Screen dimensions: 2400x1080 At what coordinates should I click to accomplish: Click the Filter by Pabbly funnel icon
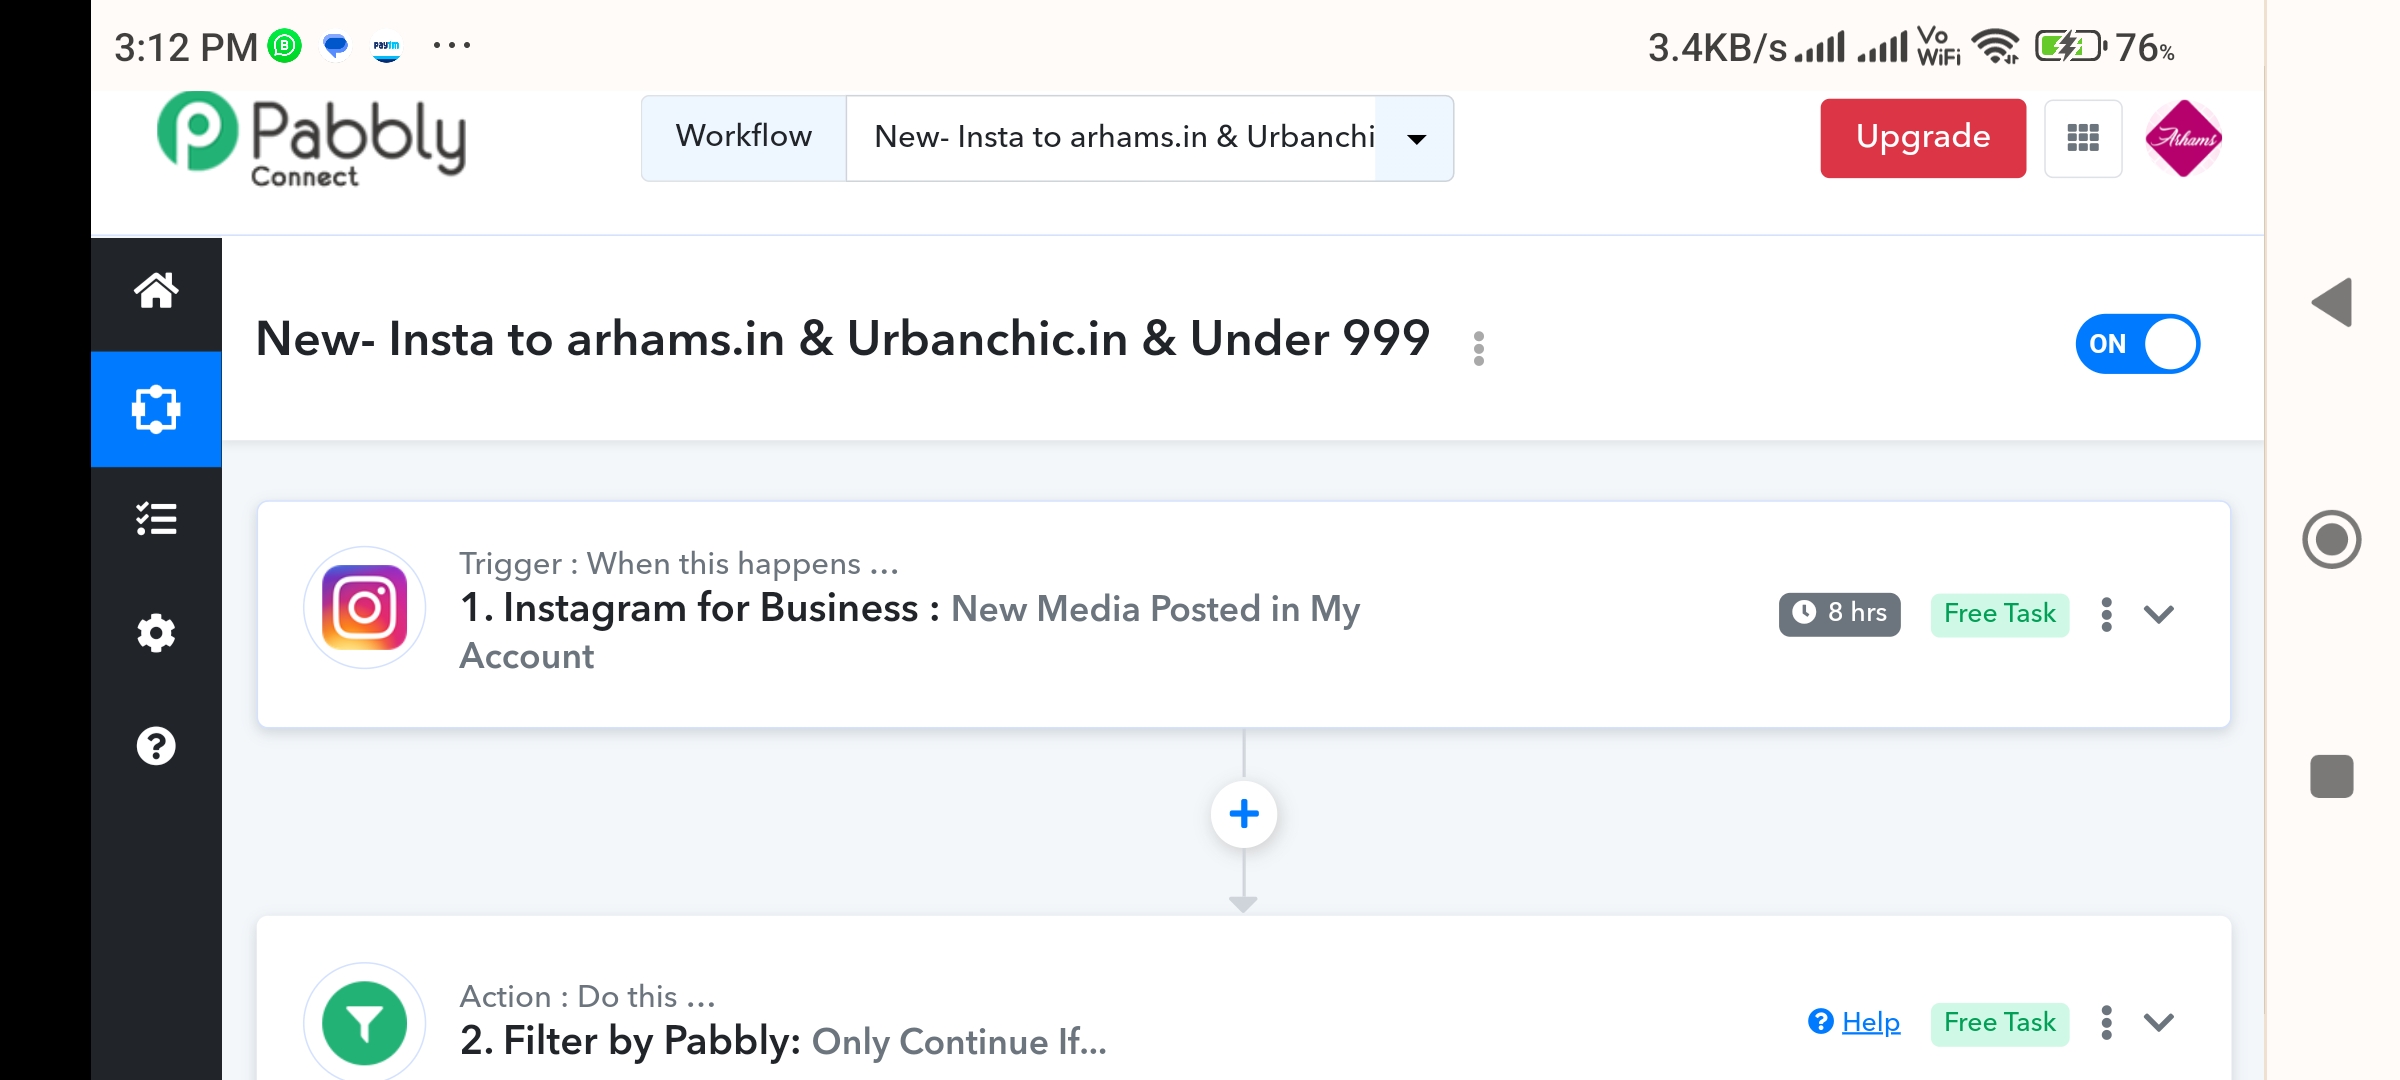(x=364, y=1022)
